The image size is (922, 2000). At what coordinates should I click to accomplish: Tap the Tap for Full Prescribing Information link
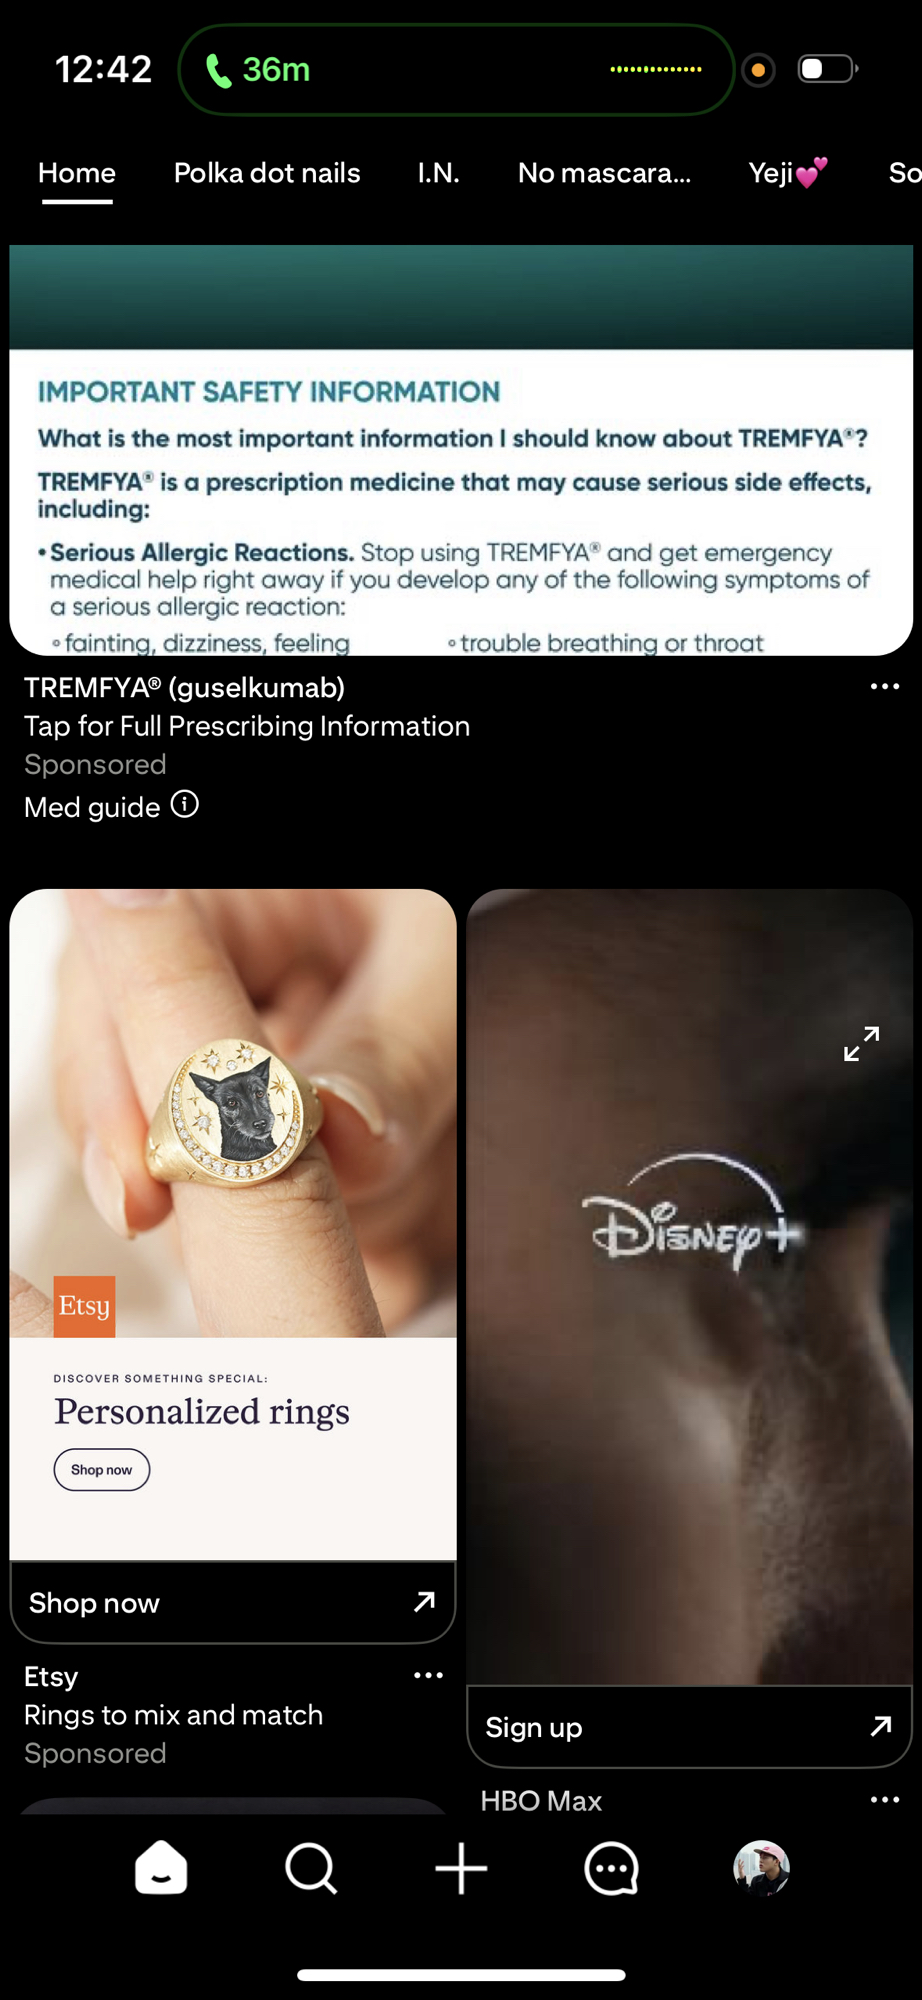[247, 726]
